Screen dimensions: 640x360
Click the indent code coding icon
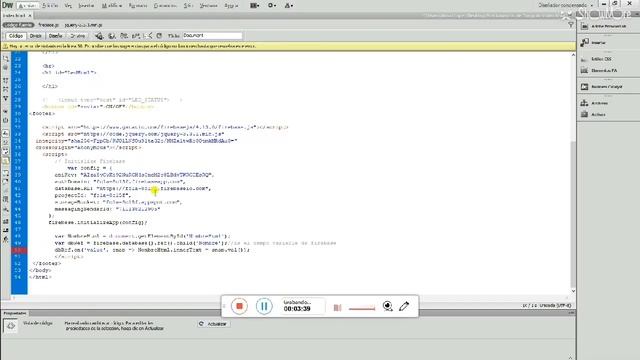coord(6,221)
